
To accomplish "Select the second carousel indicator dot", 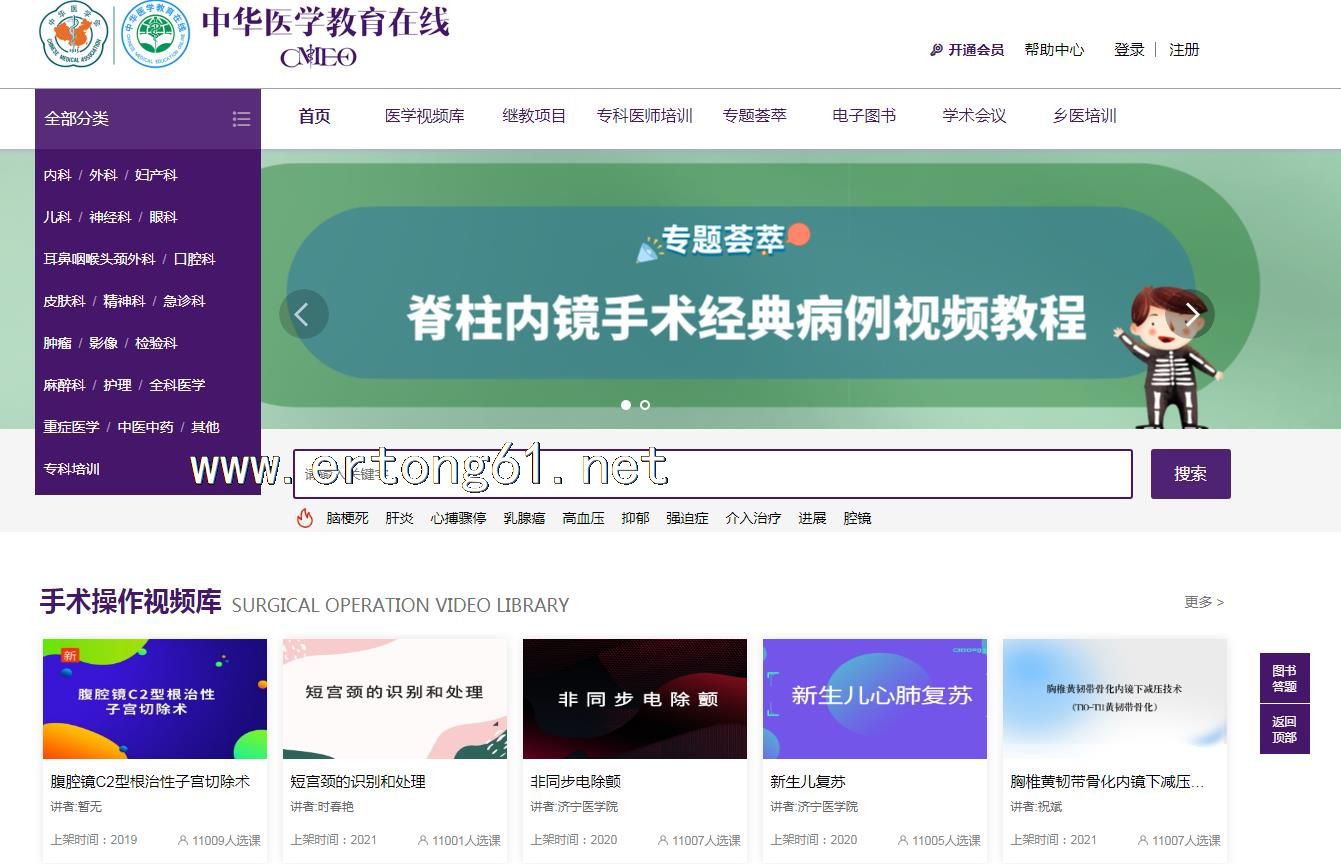I will coord(645,405).
